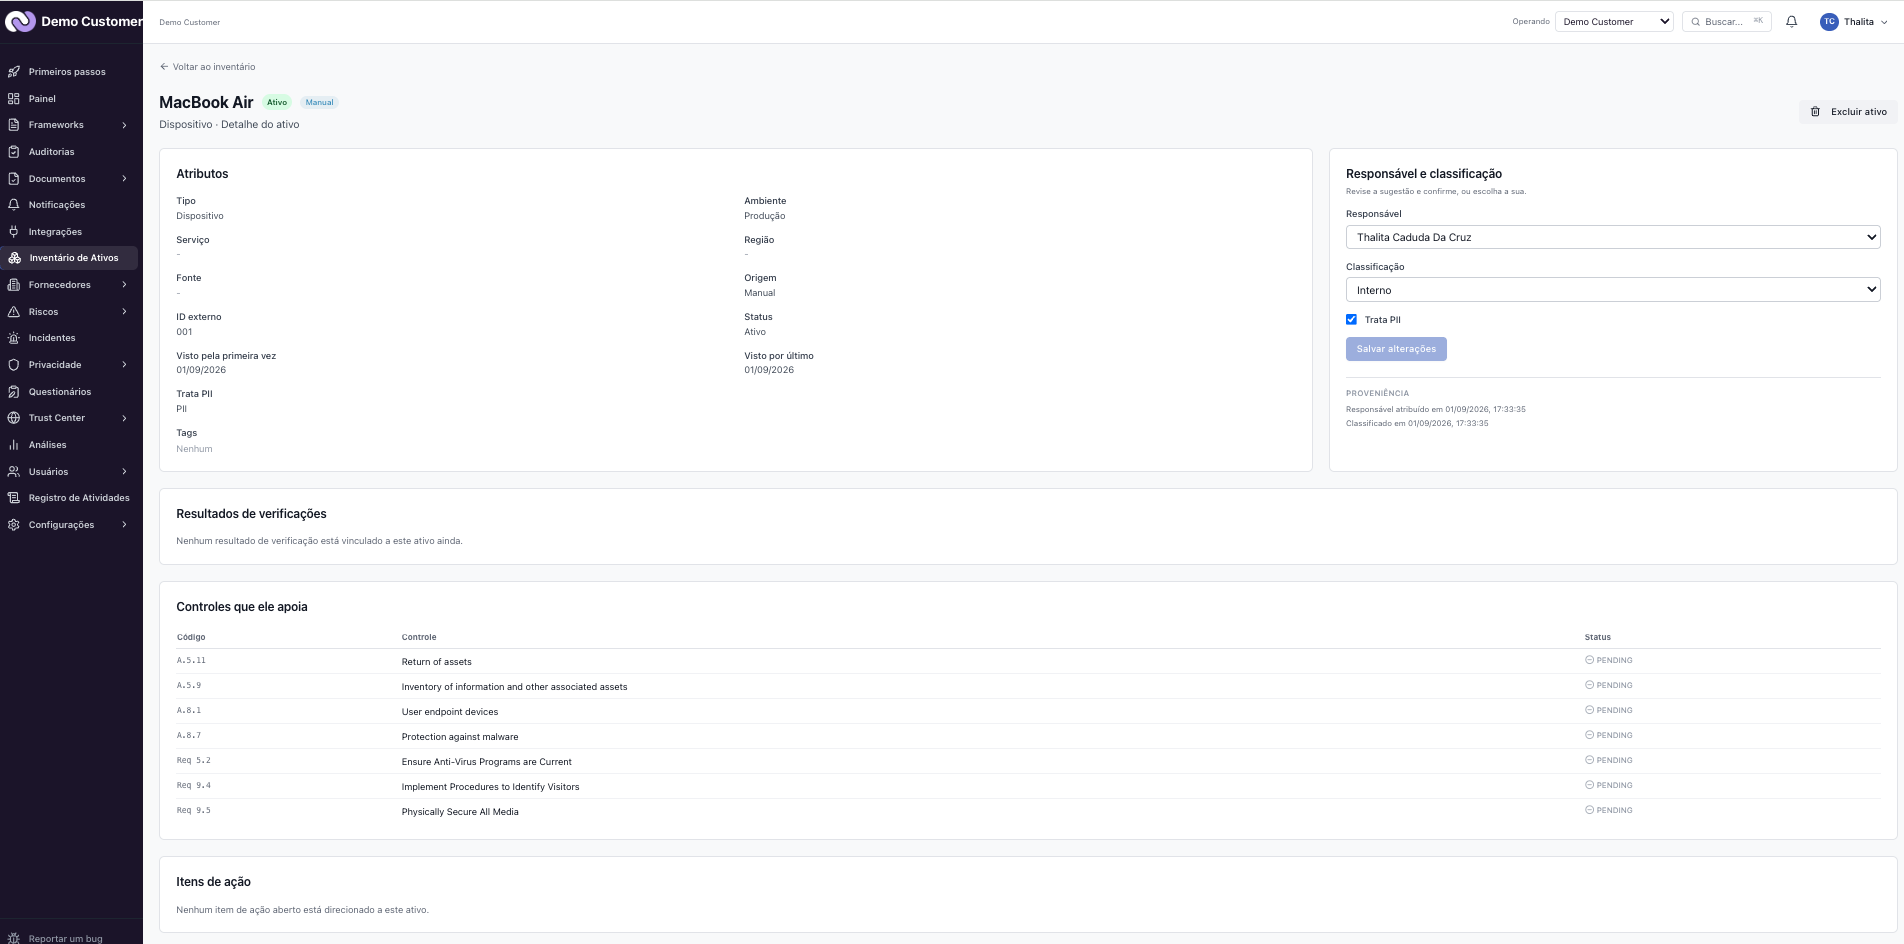
Task: Click the trash icon on Excluir ativo
Action: tap(1816, 112)
